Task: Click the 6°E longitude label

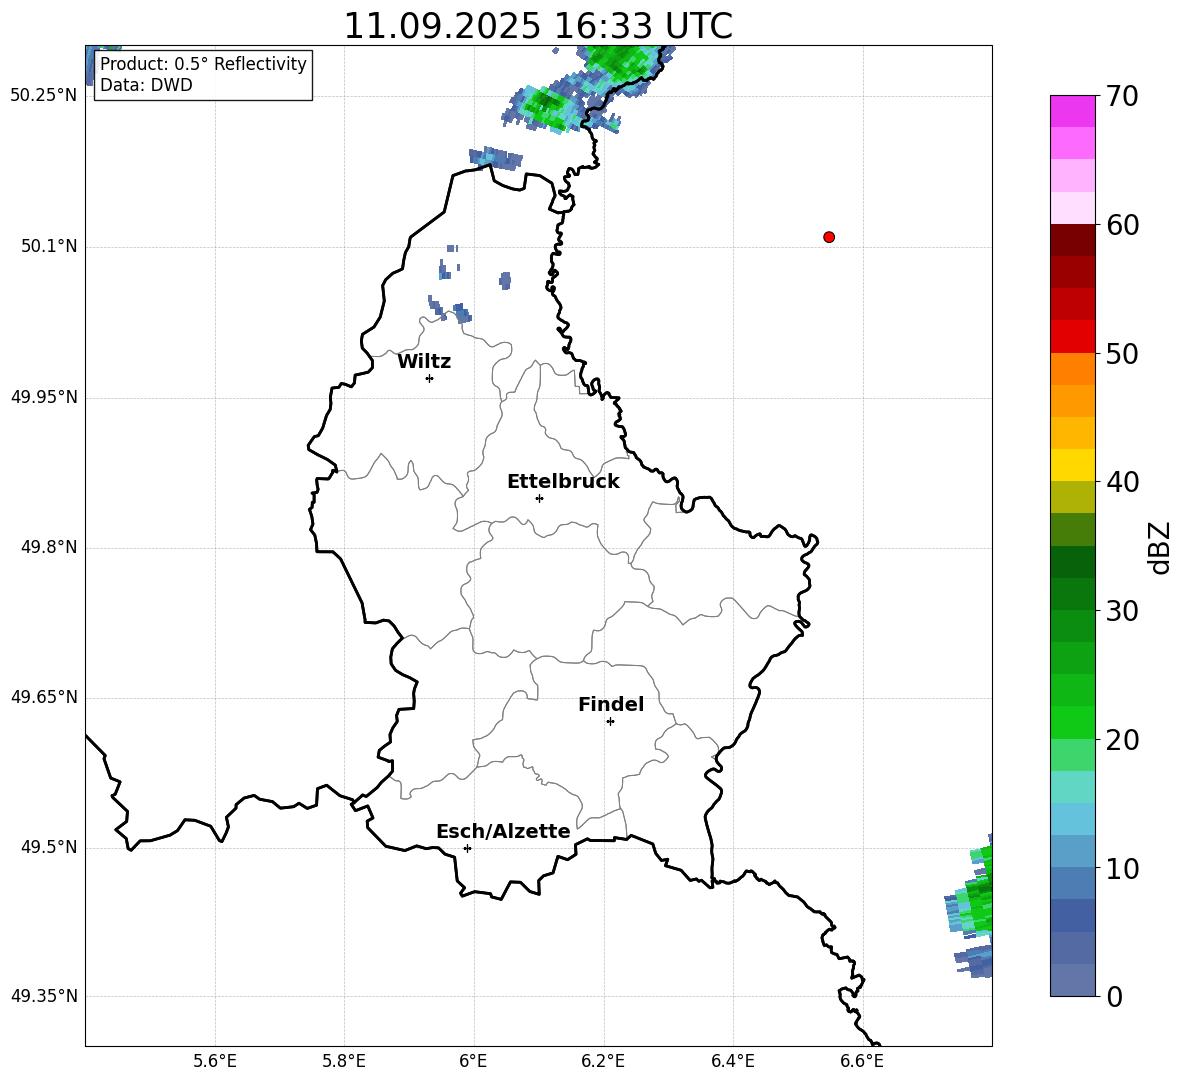Action: (x=473, y=1061)
